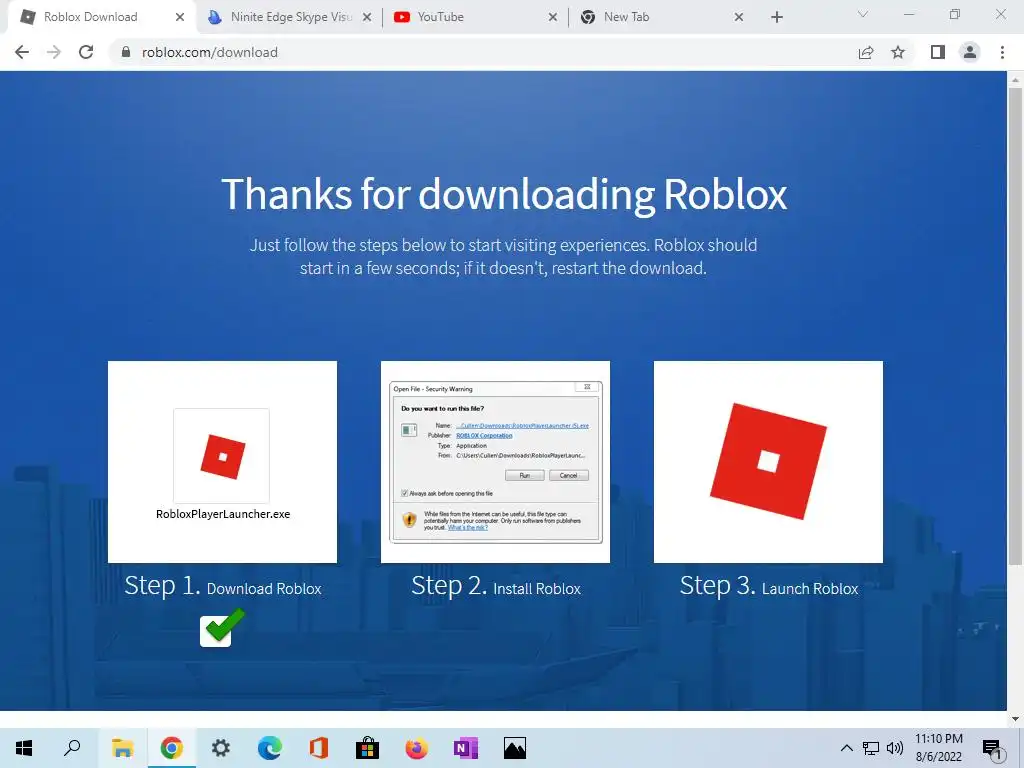
Task: Click the scrollbar down arrow
Action: coord(1015,719)
